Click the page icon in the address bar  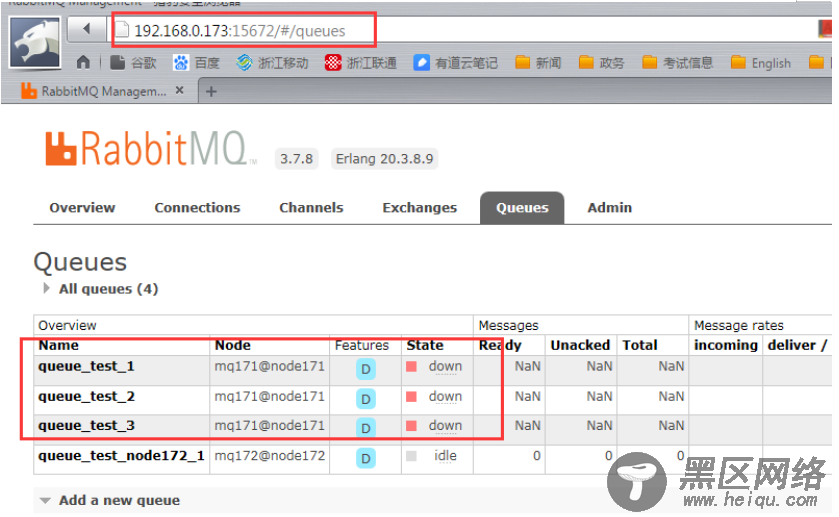pos(122,29)
